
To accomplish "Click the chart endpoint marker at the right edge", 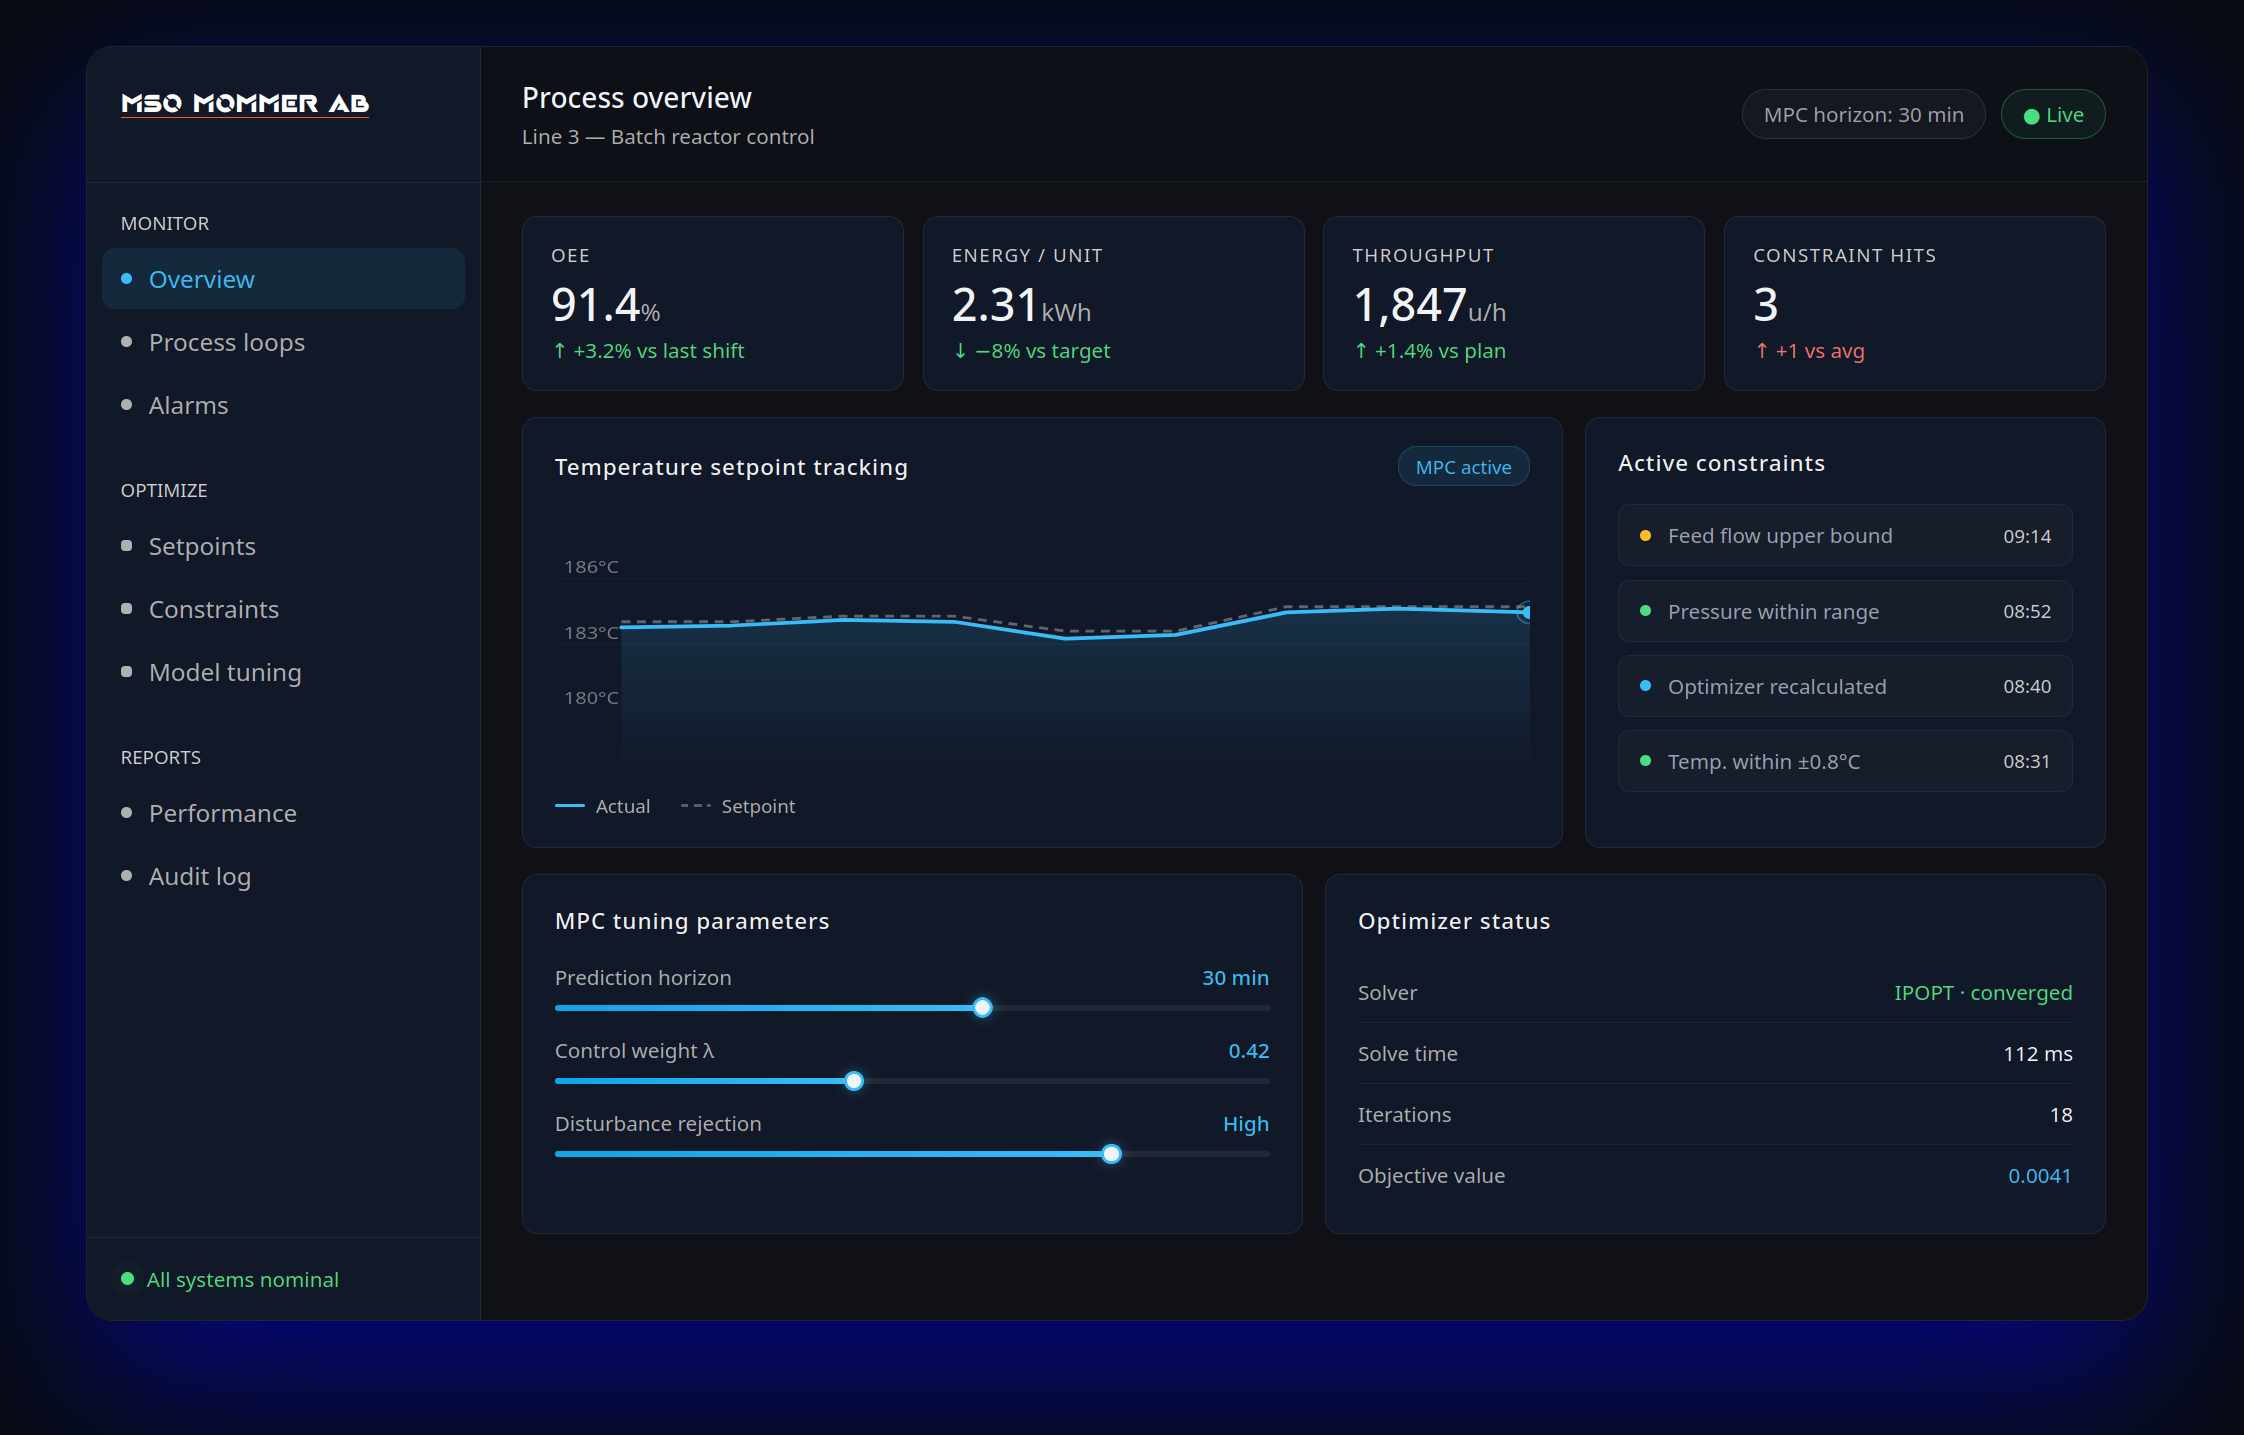I will pos(1526,612).
